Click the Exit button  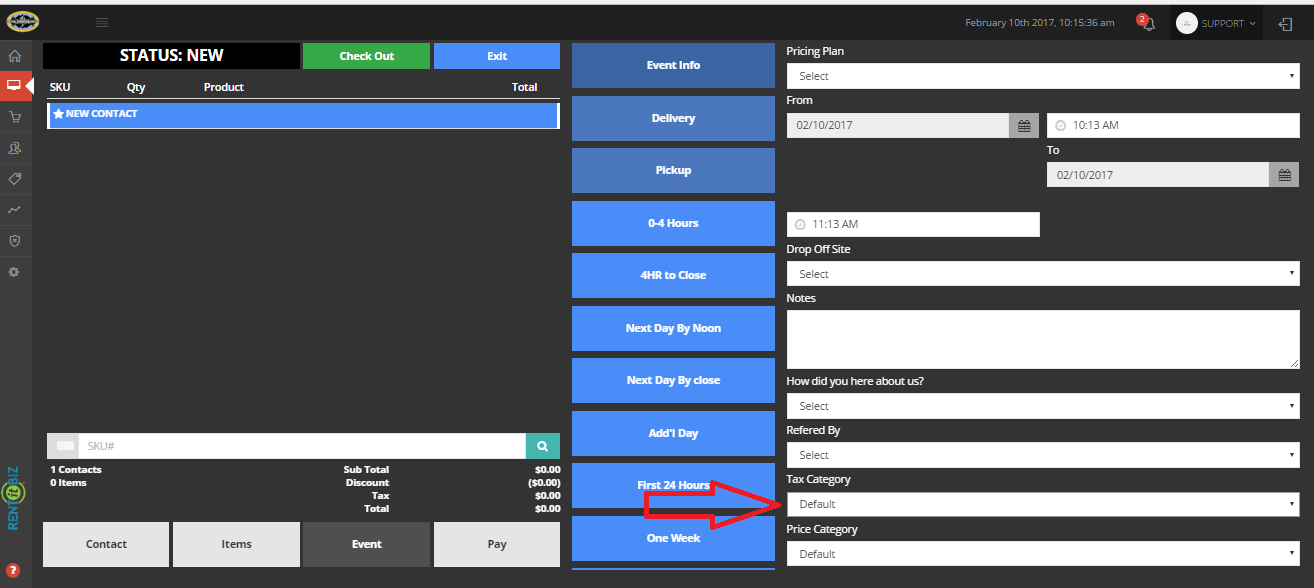click(x=497, y=56)
